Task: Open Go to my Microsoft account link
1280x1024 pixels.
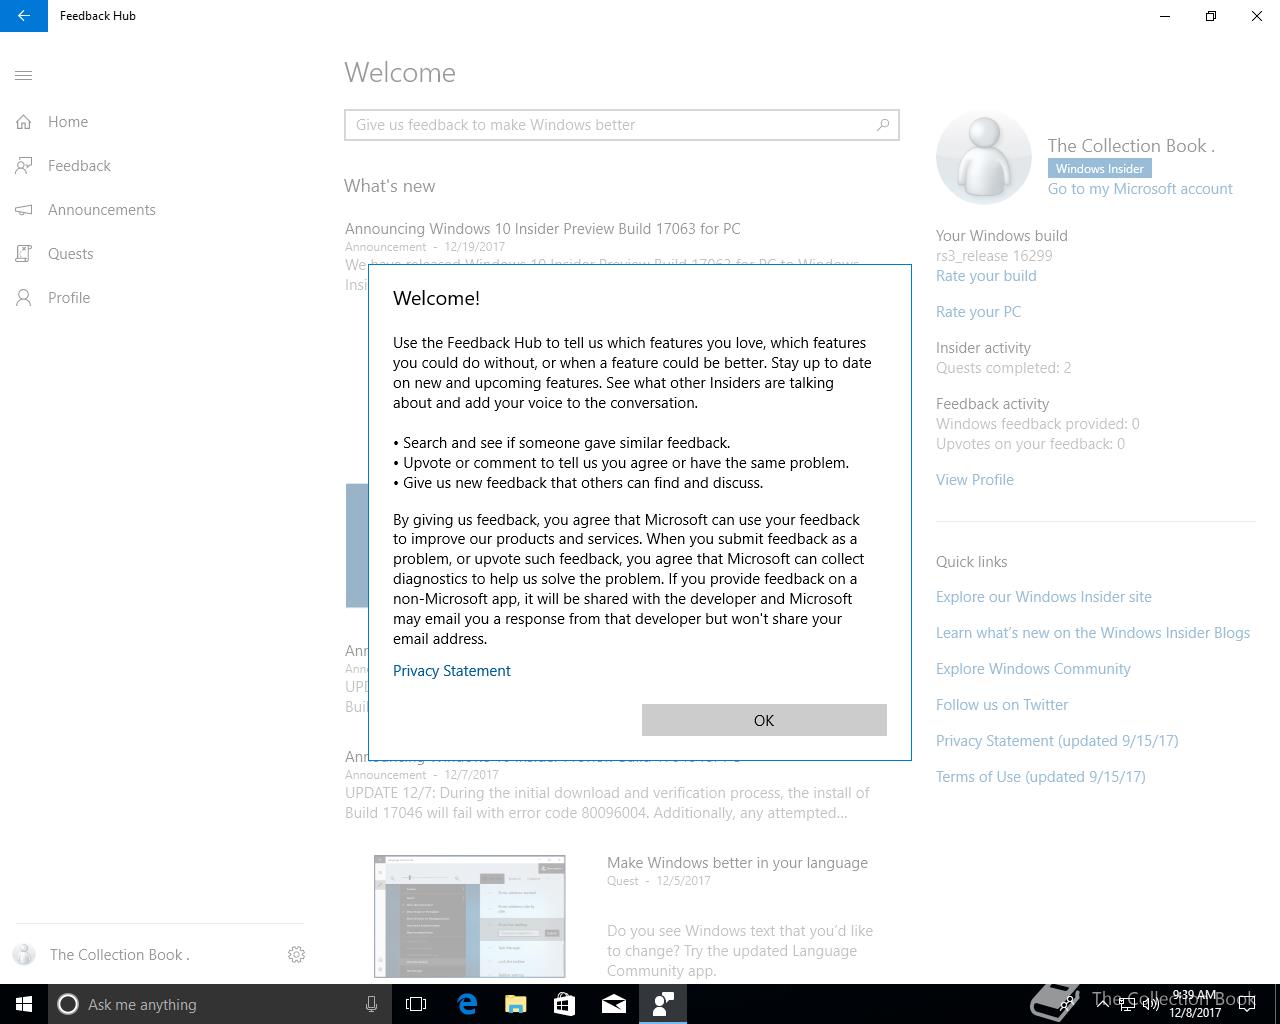Action: (1140, 189)
